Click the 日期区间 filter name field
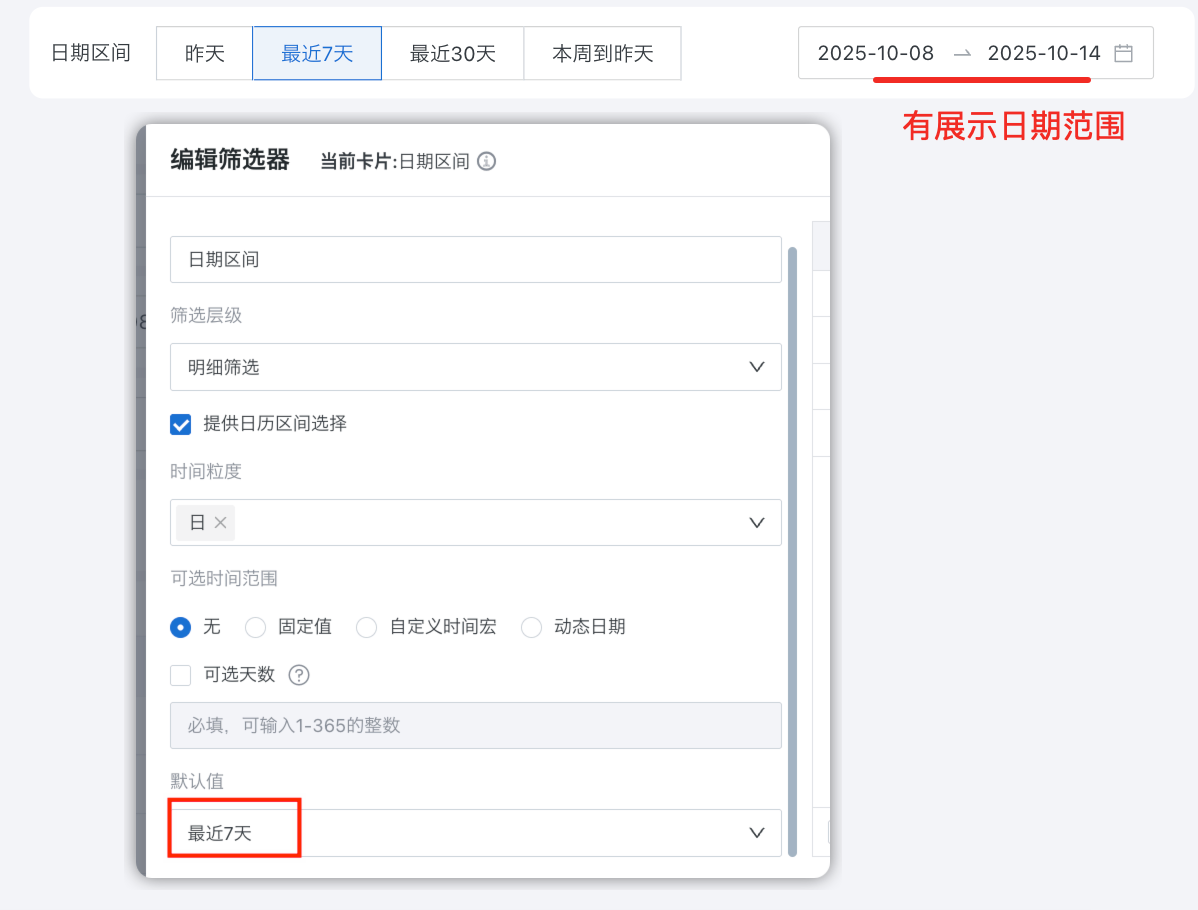The height and width of the screenshot is (910, 1198). tap(475, 259)
